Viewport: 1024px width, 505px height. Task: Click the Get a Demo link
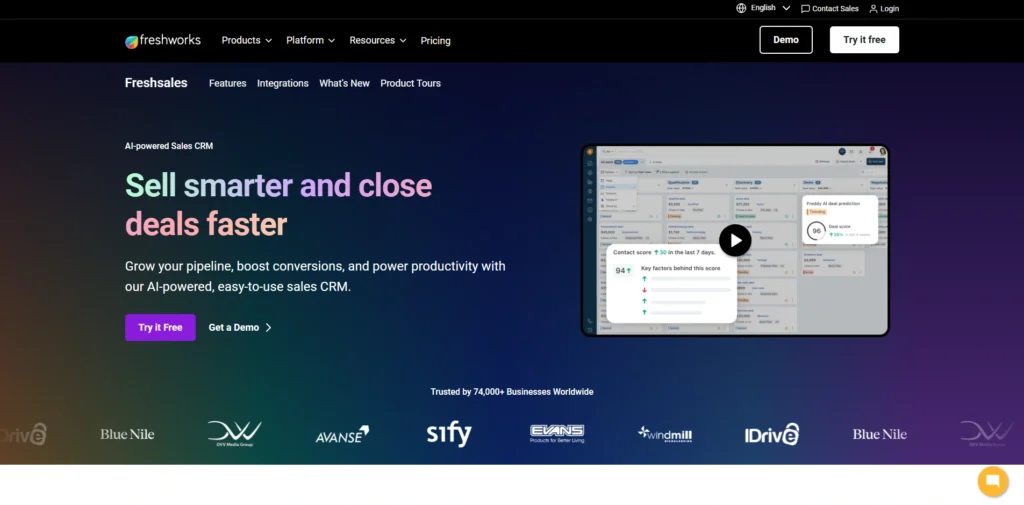[x=240, y=327]
